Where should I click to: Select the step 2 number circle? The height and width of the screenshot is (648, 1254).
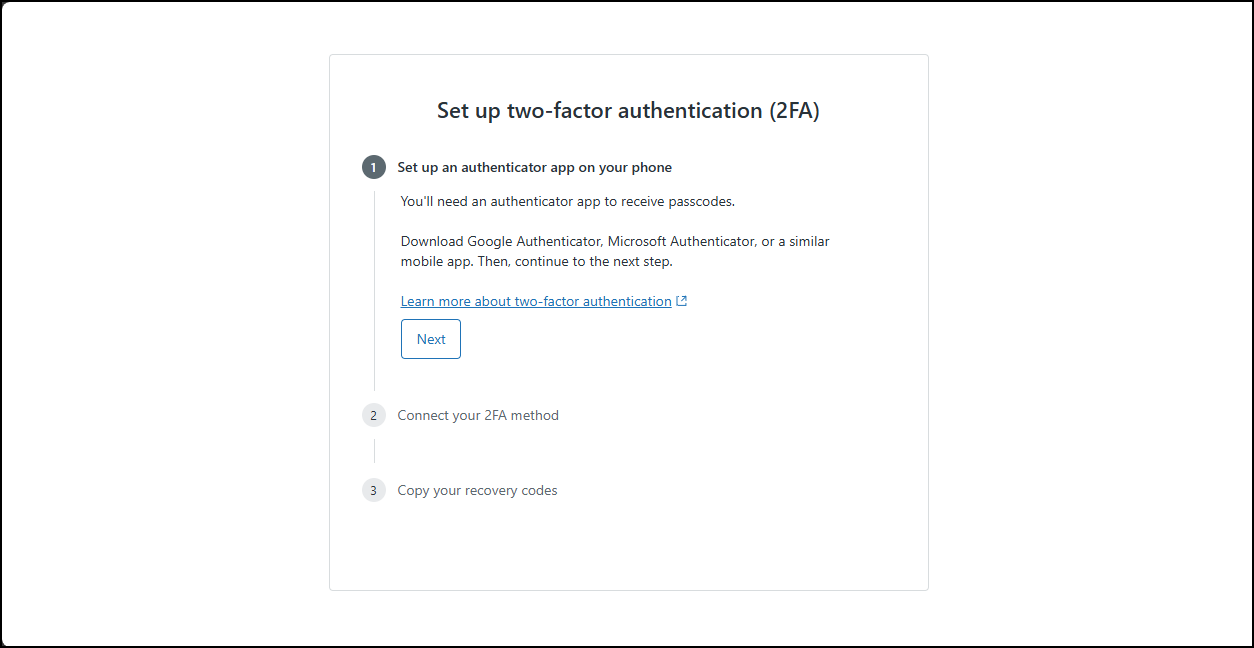pos(374,415)
